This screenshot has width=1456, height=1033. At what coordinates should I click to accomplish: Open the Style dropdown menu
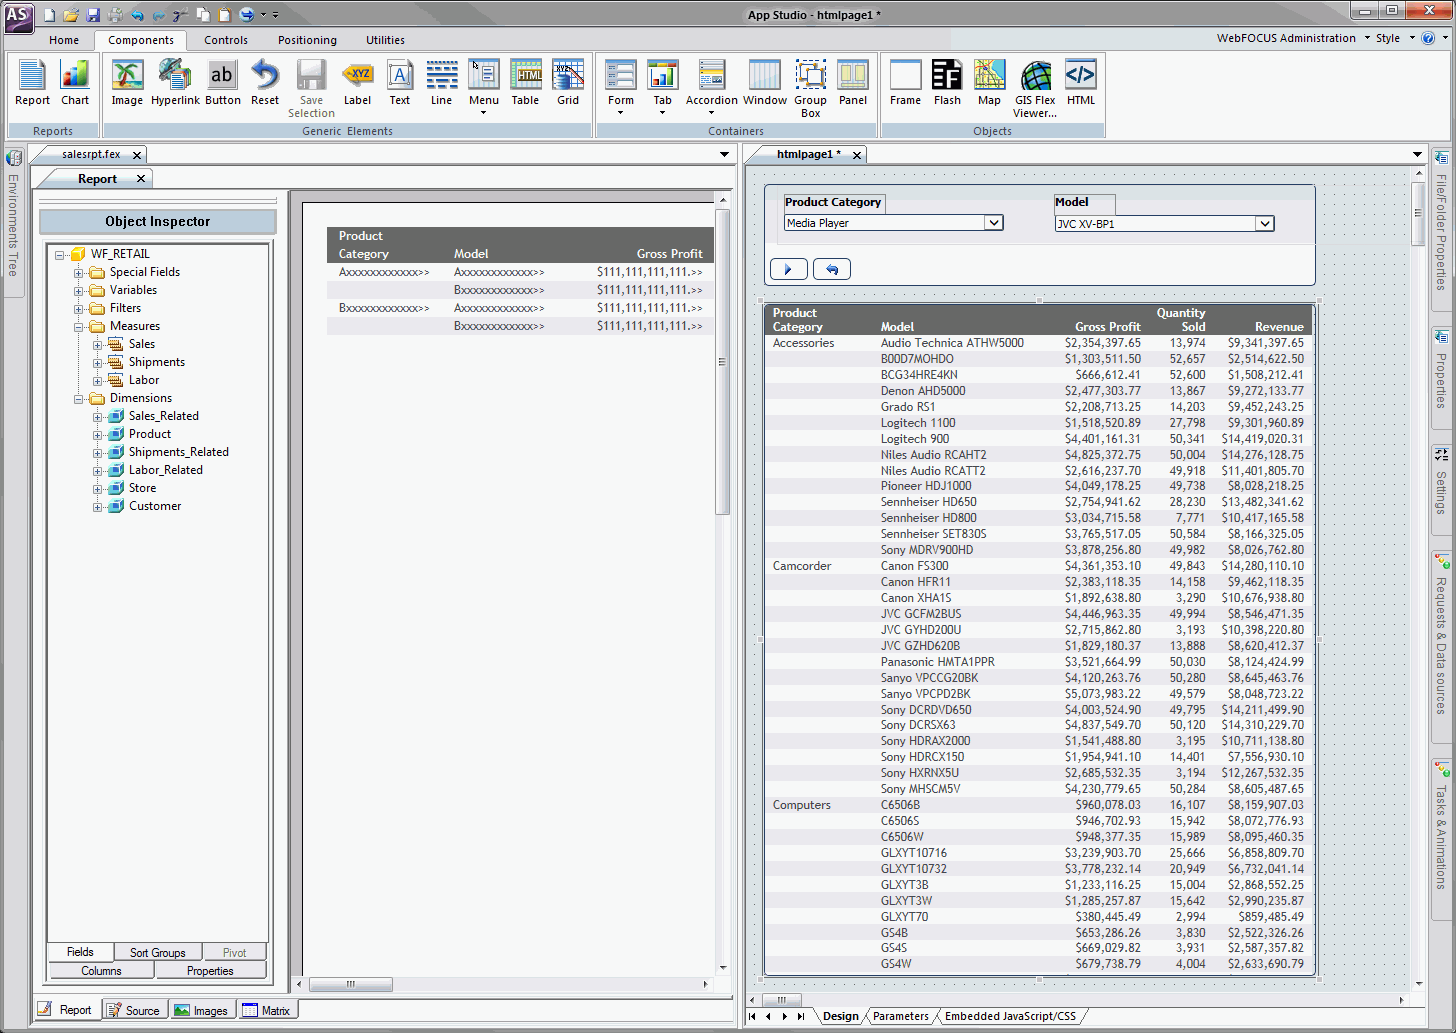[x=1395, y=38]
